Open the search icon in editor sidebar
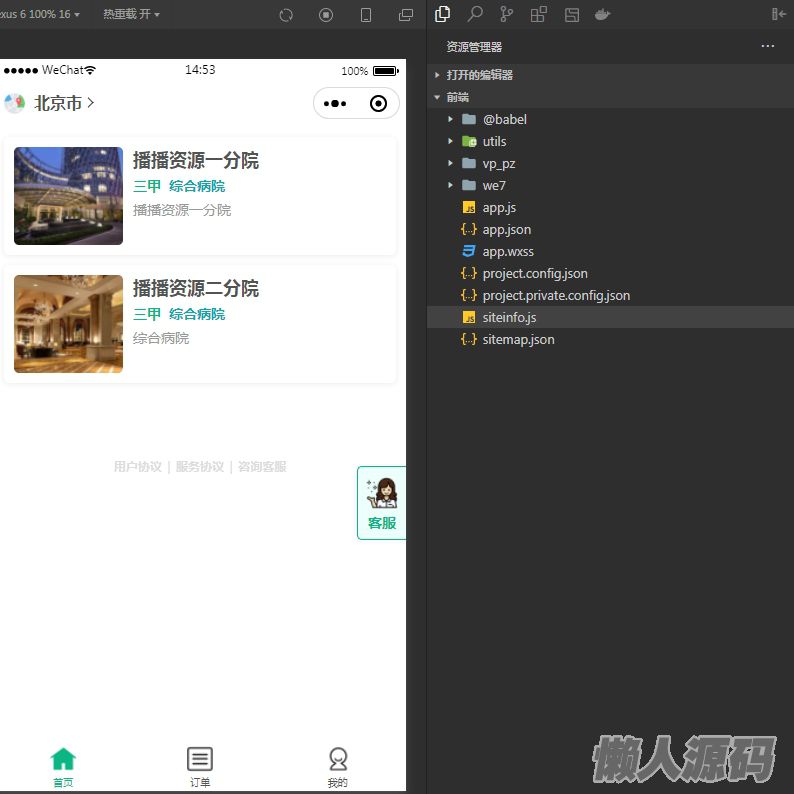The image size is (794, 794). [x=475, y=14]
